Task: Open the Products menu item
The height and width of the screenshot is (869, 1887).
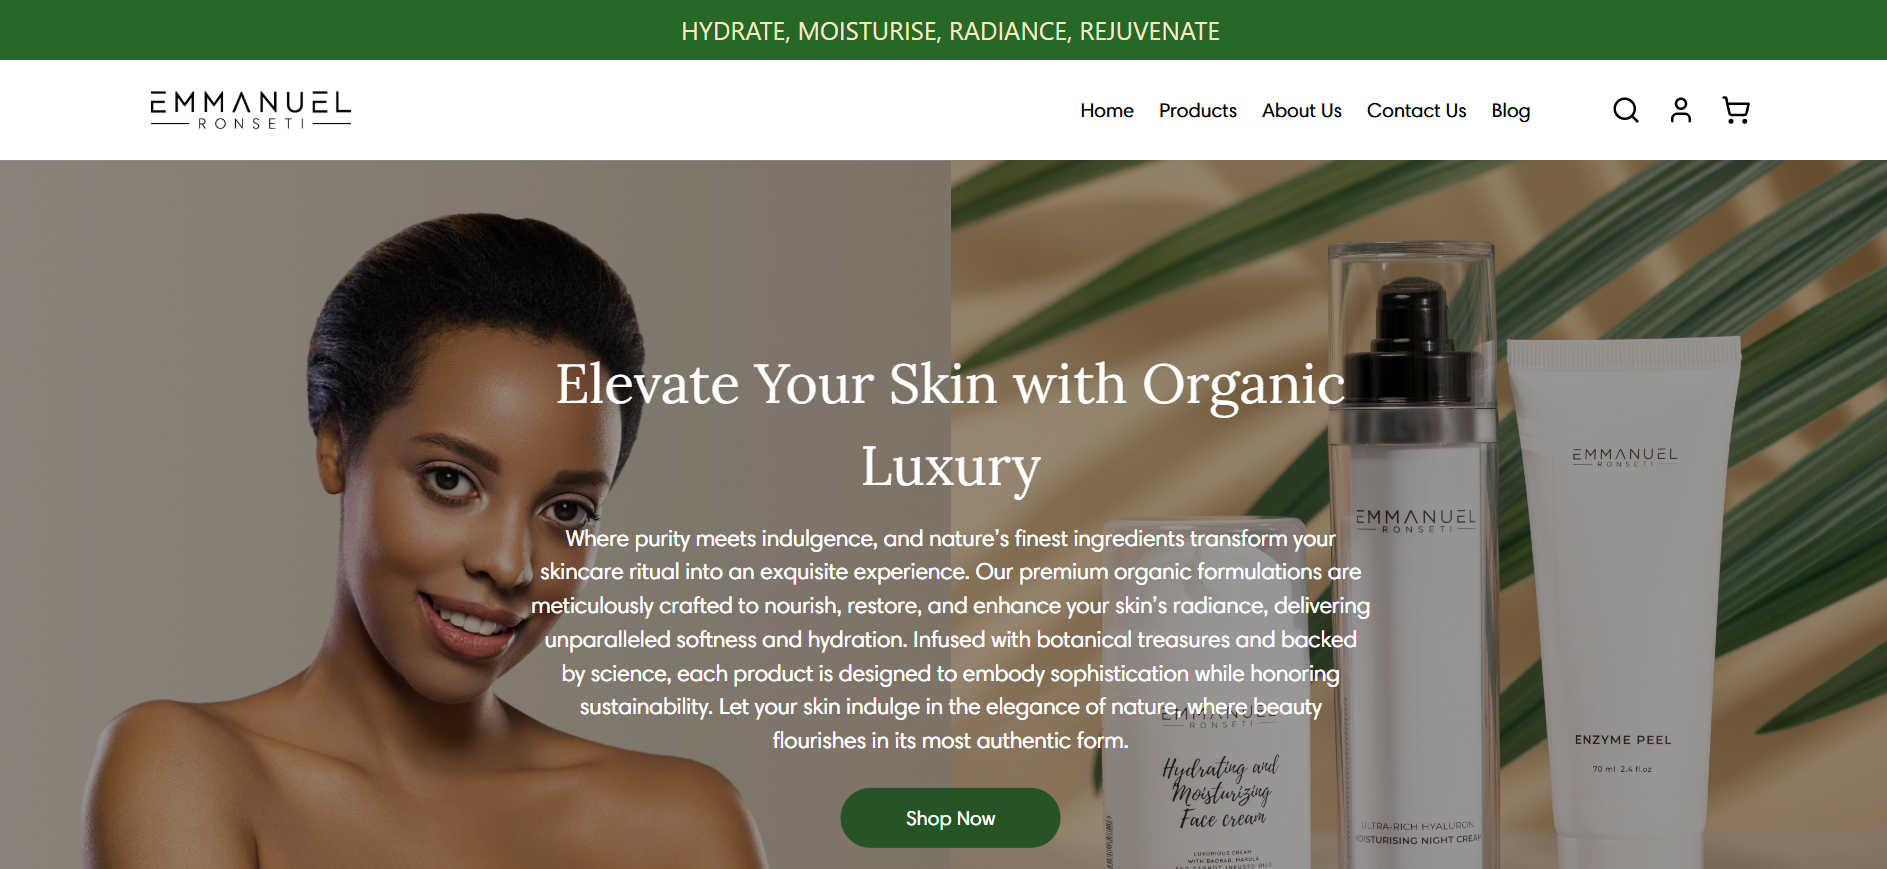Action: (x=1198, y=110)
